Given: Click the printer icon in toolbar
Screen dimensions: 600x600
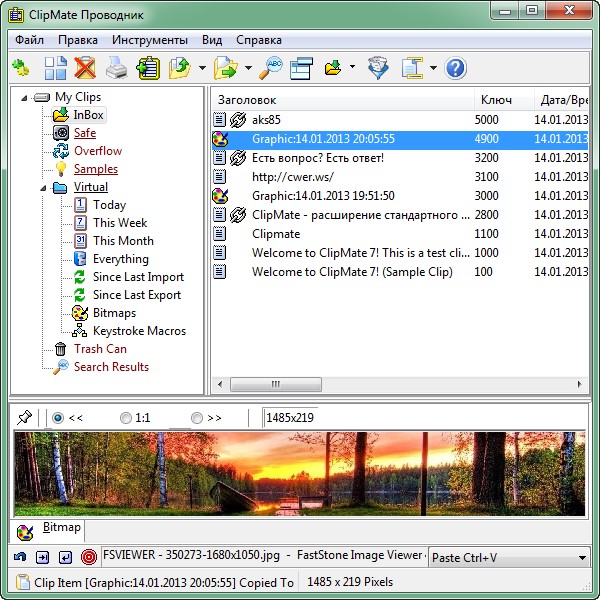Looking at the screenshot, I should tap(117, 68).
